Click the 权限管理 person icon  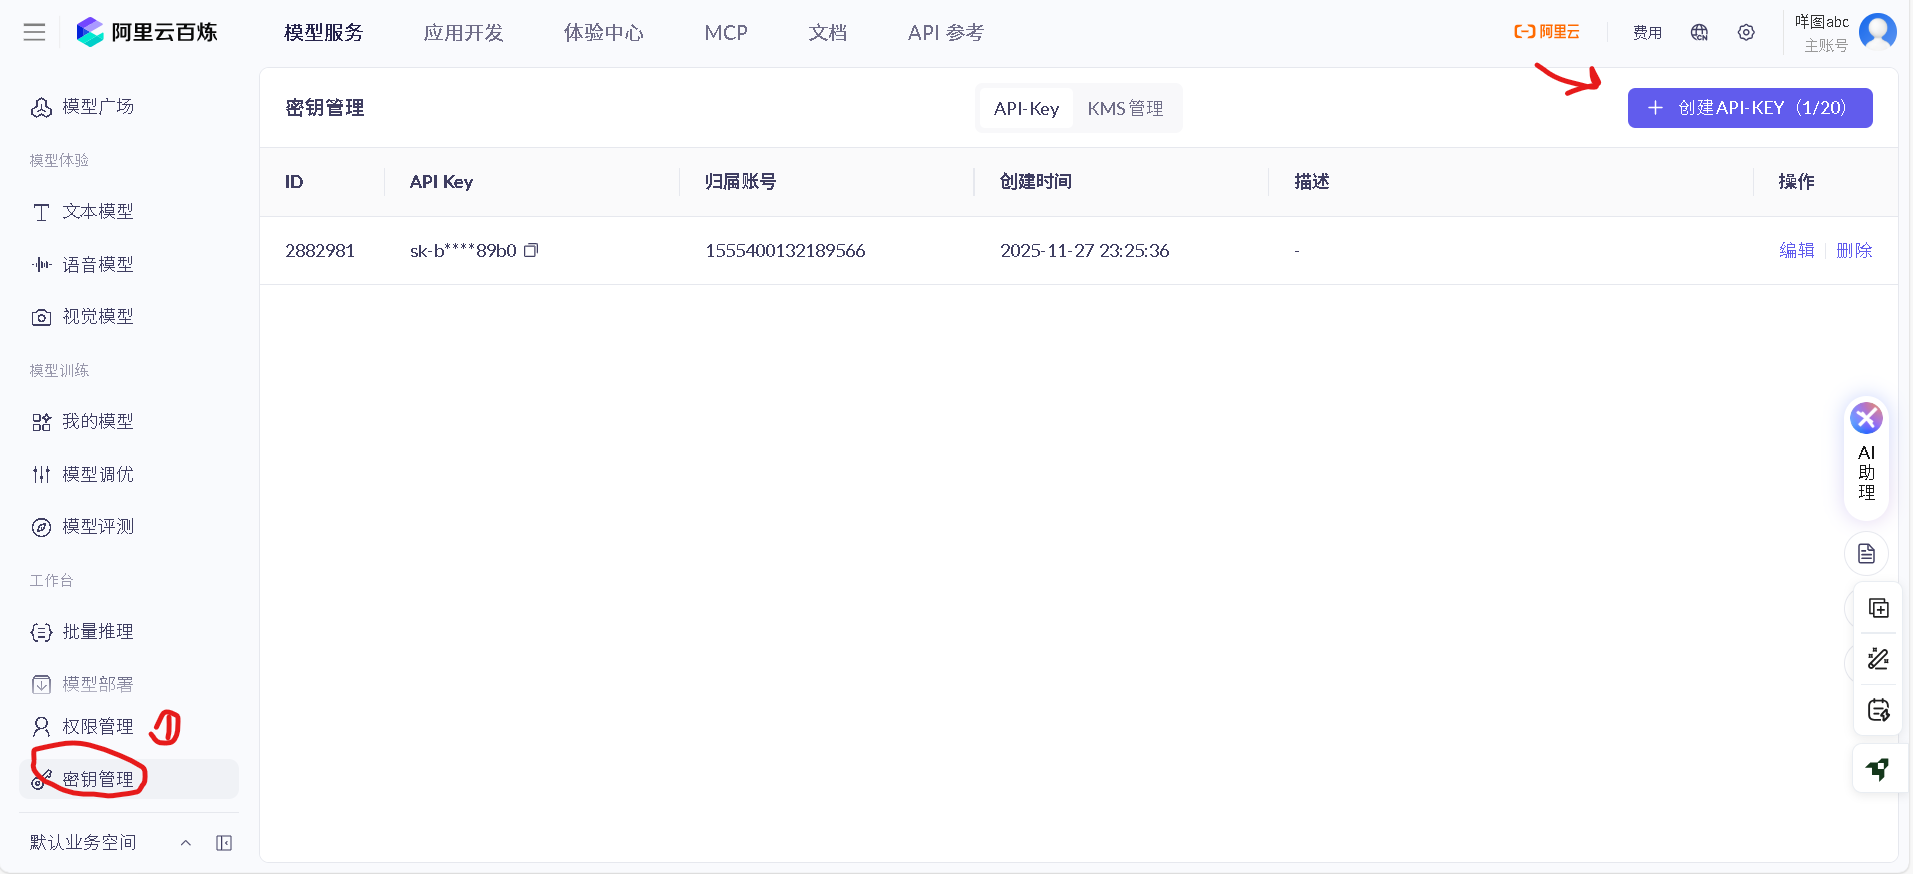pos(41,727)
